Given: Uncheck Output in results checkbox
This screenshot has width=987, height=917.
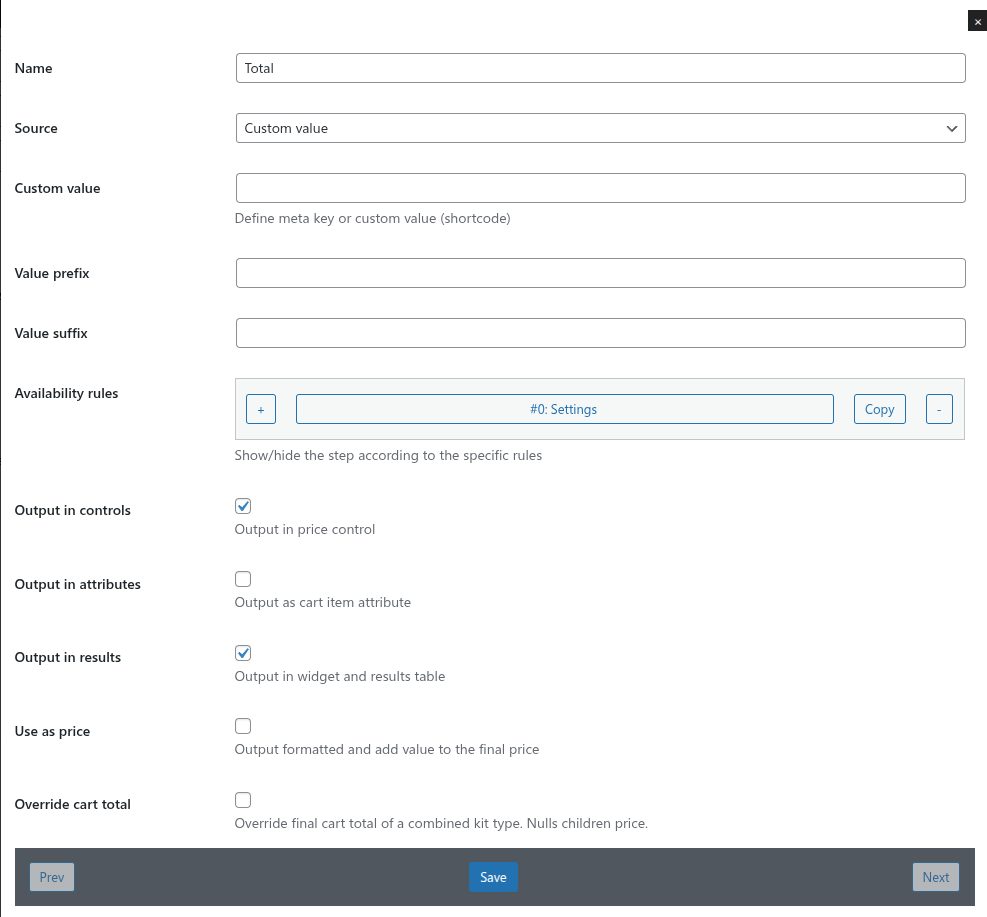Looking at the screenshot, I should coord(243,653).
